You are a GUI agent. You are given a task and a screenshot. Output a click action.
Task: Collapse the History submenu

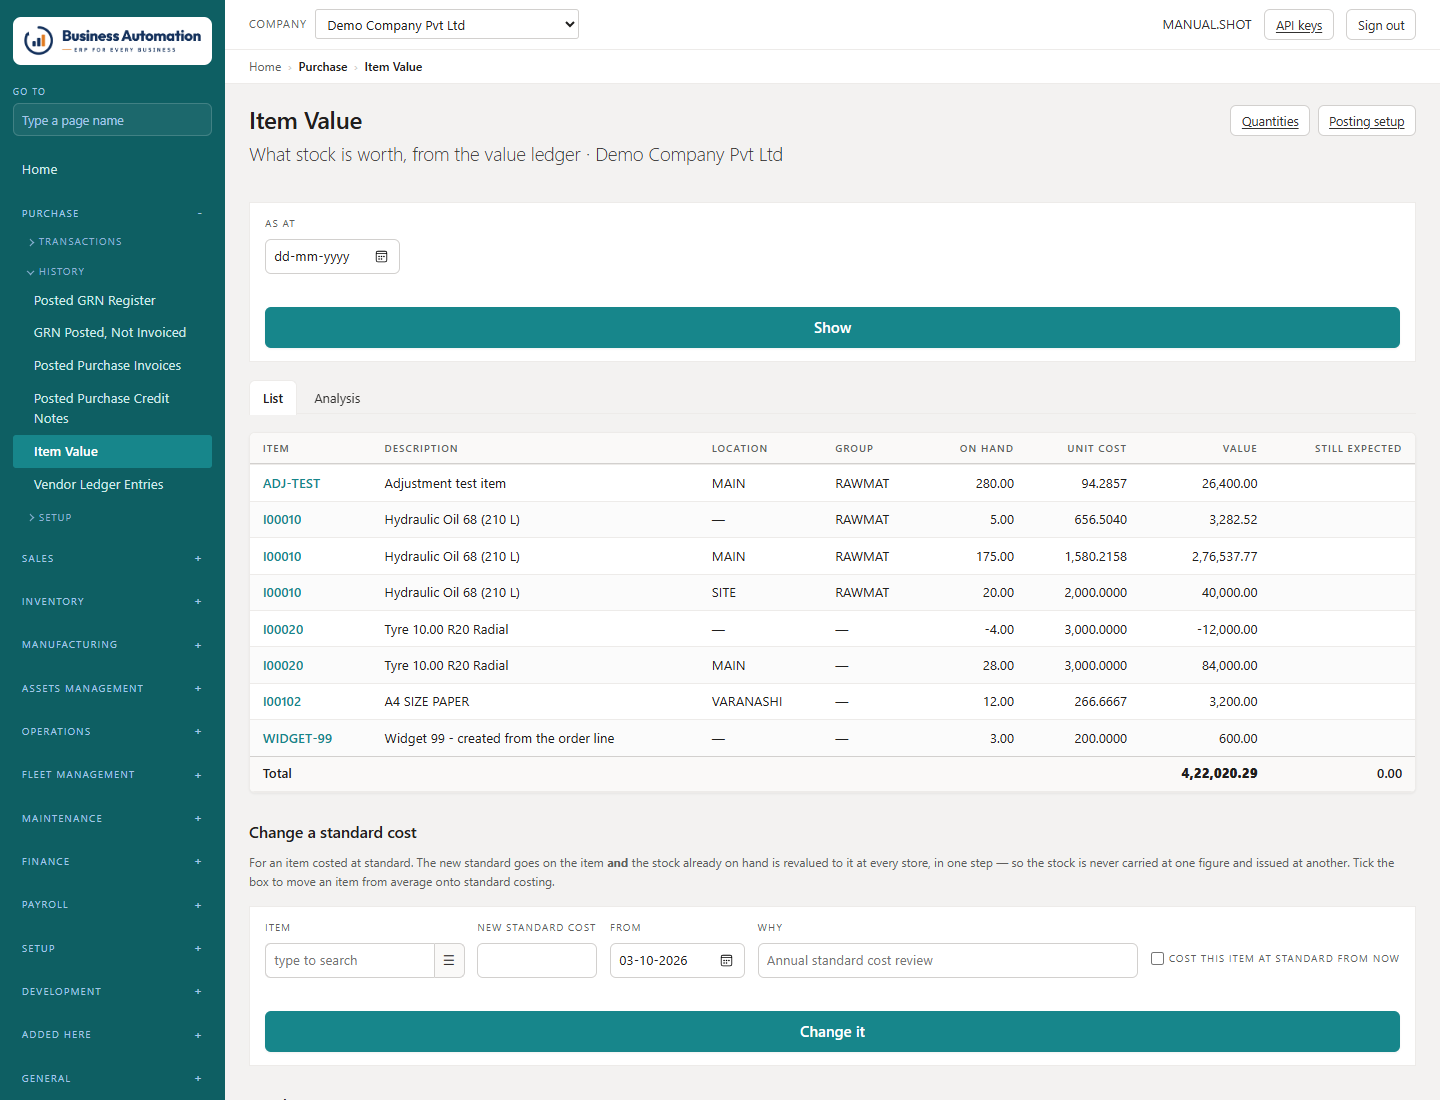[x=57, y=272]
